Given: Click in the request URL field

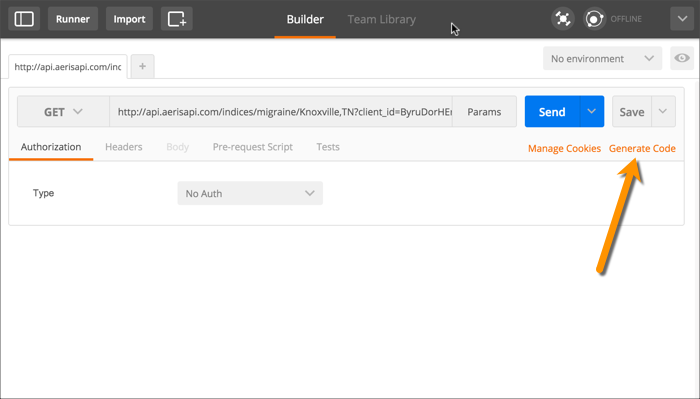Looking at the screenshot, I should (x=281, y=112).
